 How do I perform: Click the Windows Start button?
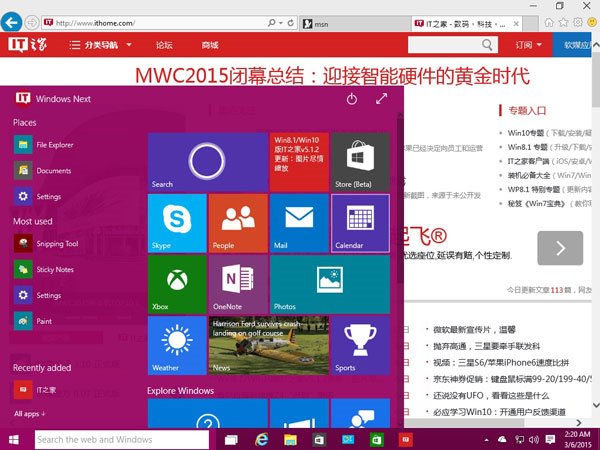click(14, 439)
